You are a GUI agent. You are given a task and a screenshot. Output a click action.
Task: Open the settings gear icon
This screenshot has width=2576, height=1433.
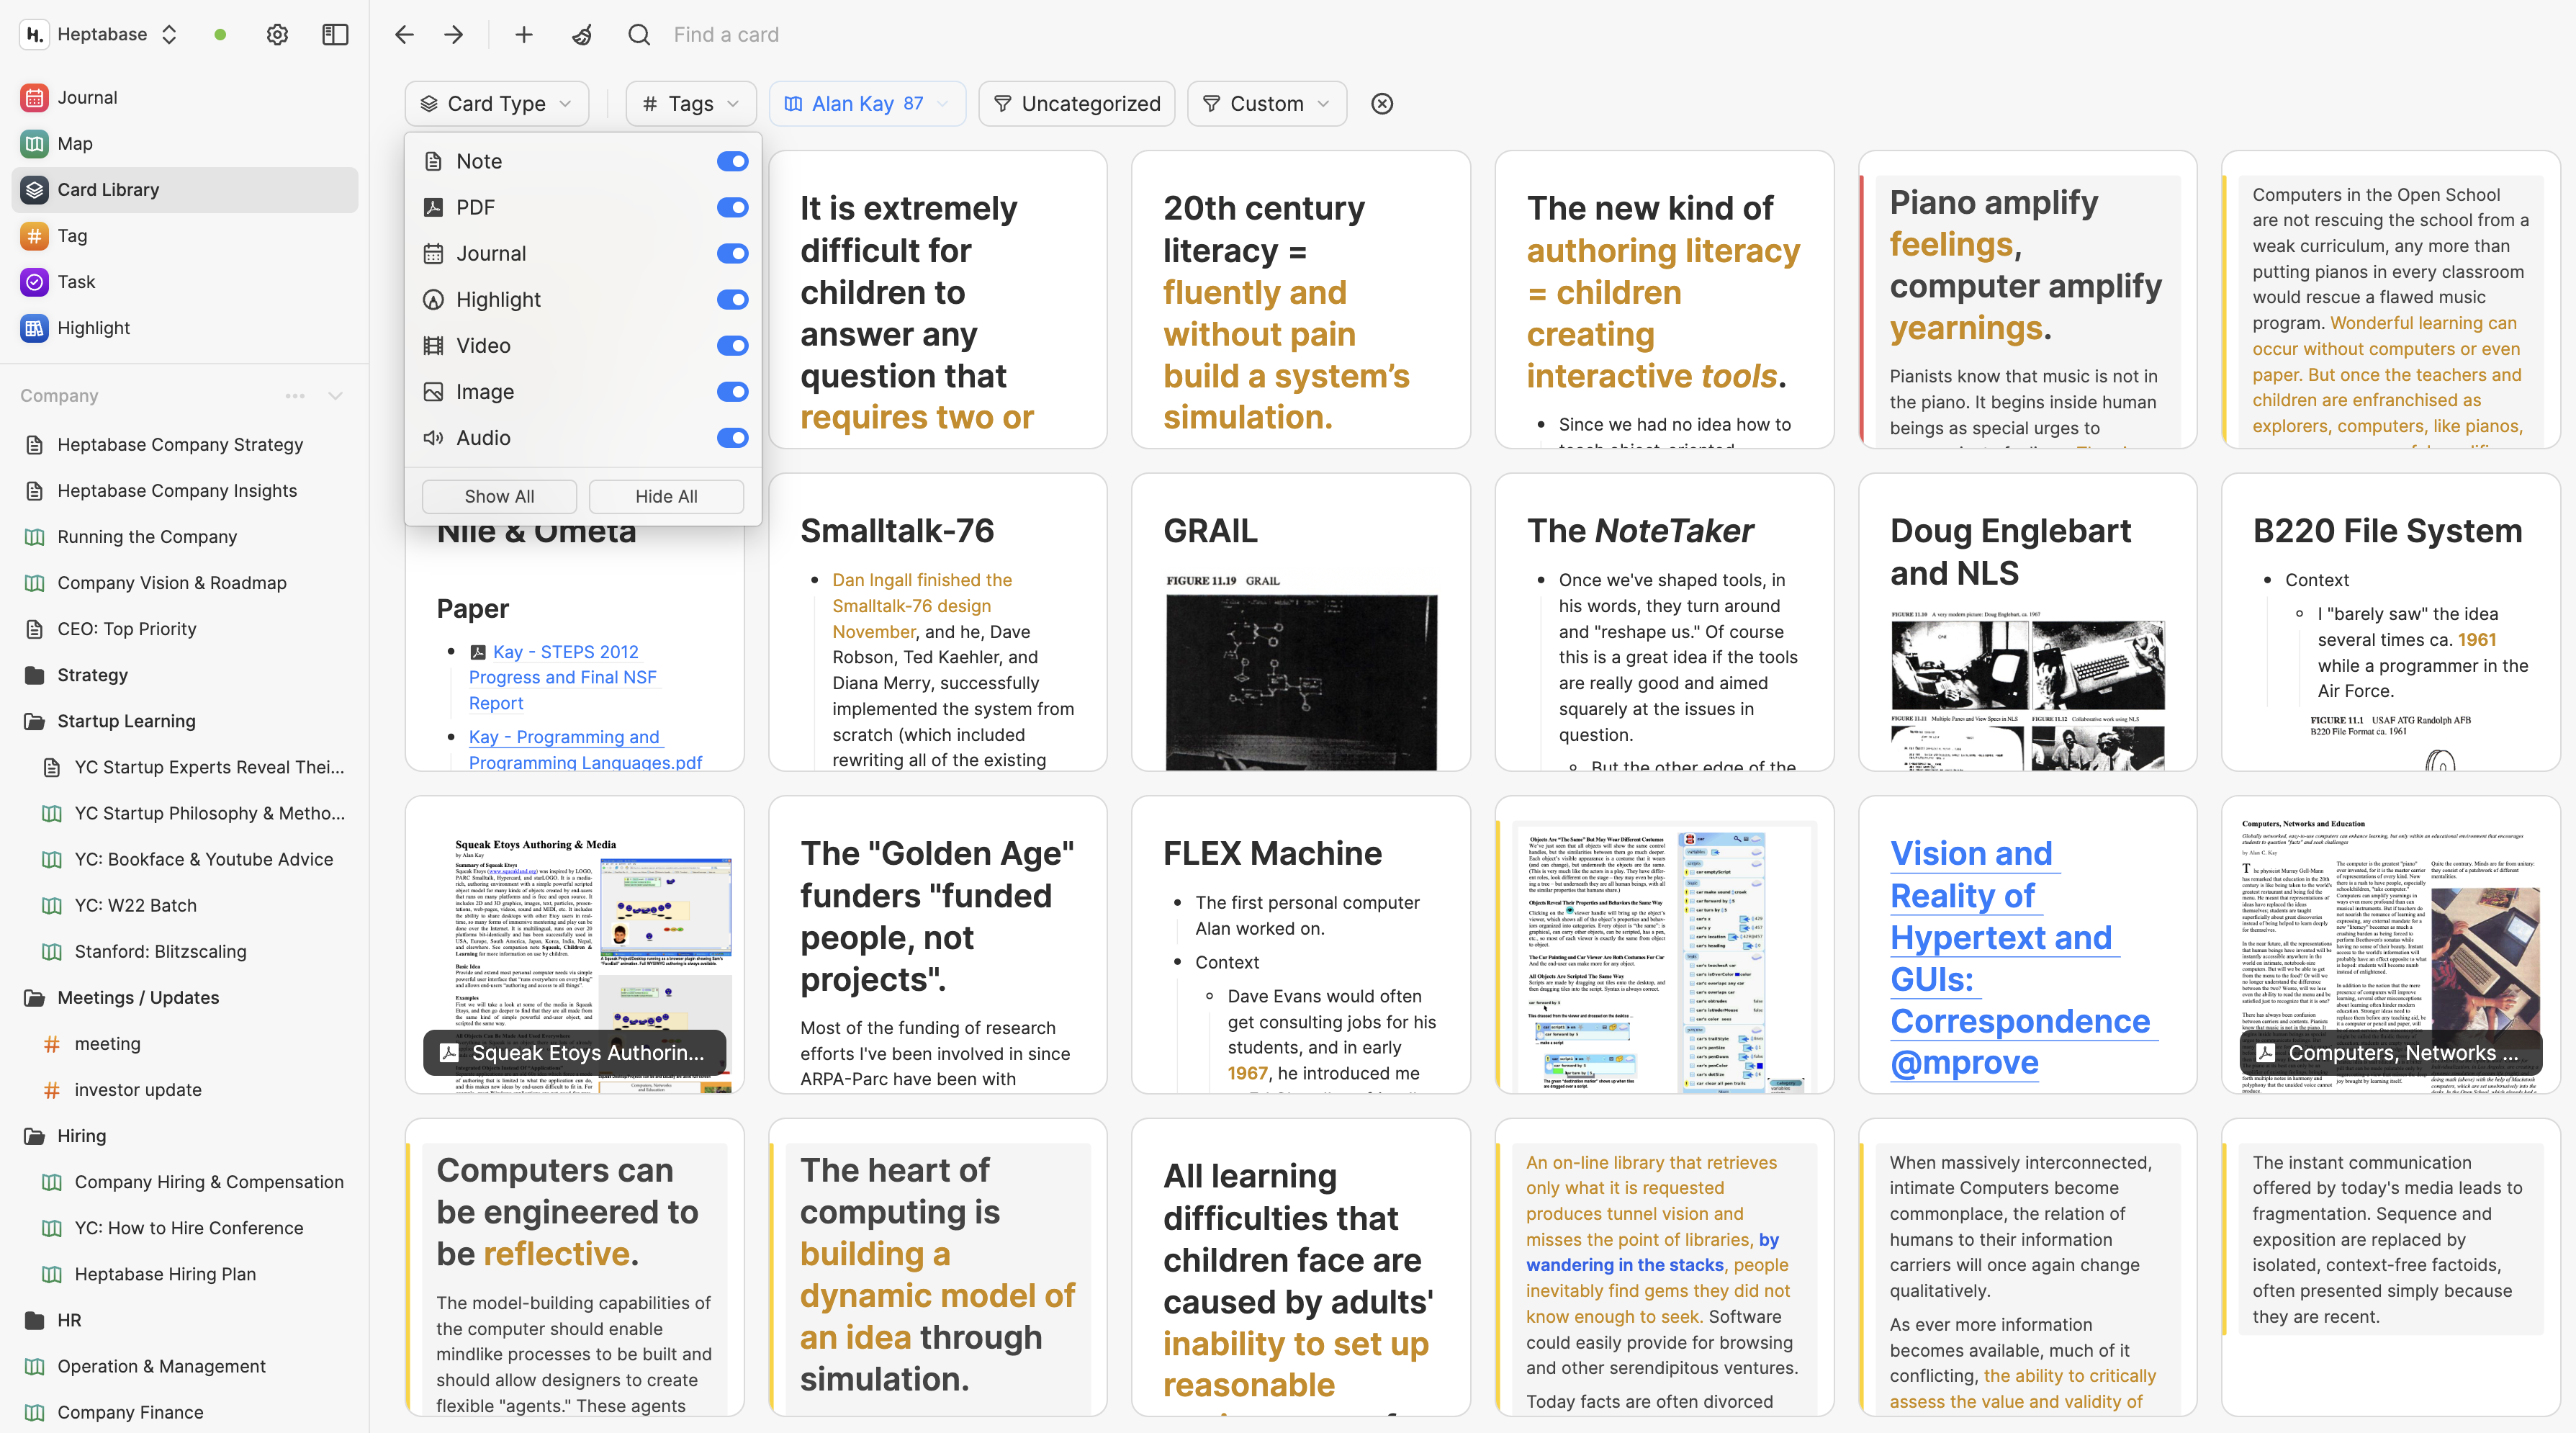(277, 35)
